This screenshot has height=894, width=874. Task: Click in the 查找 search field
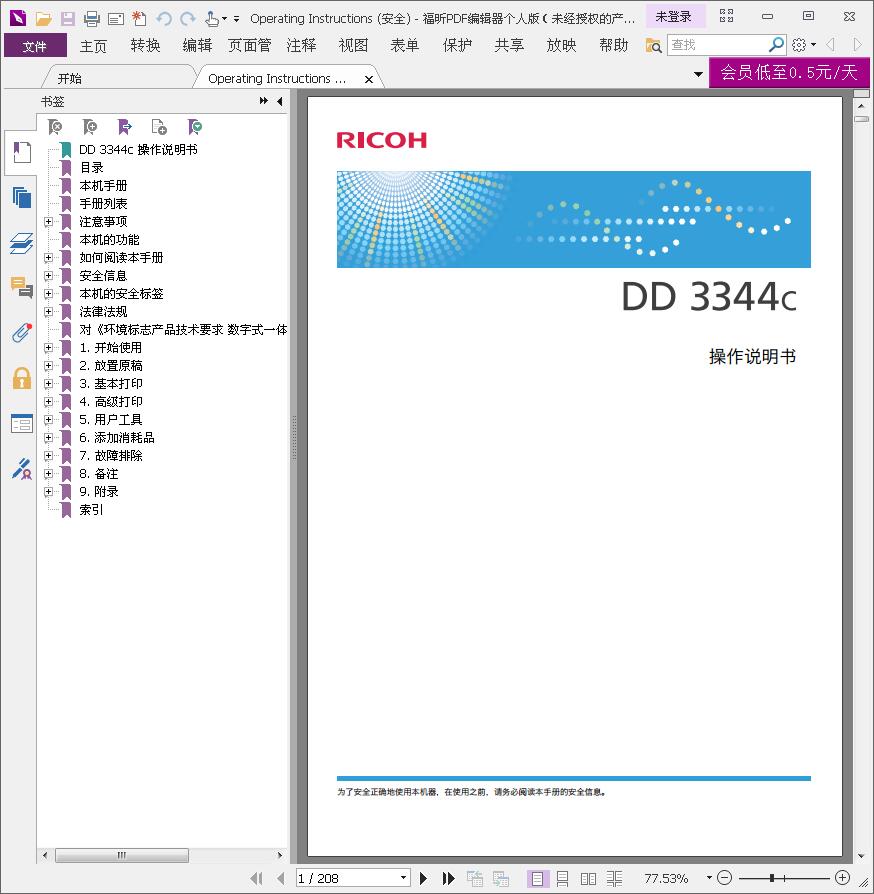718,45
